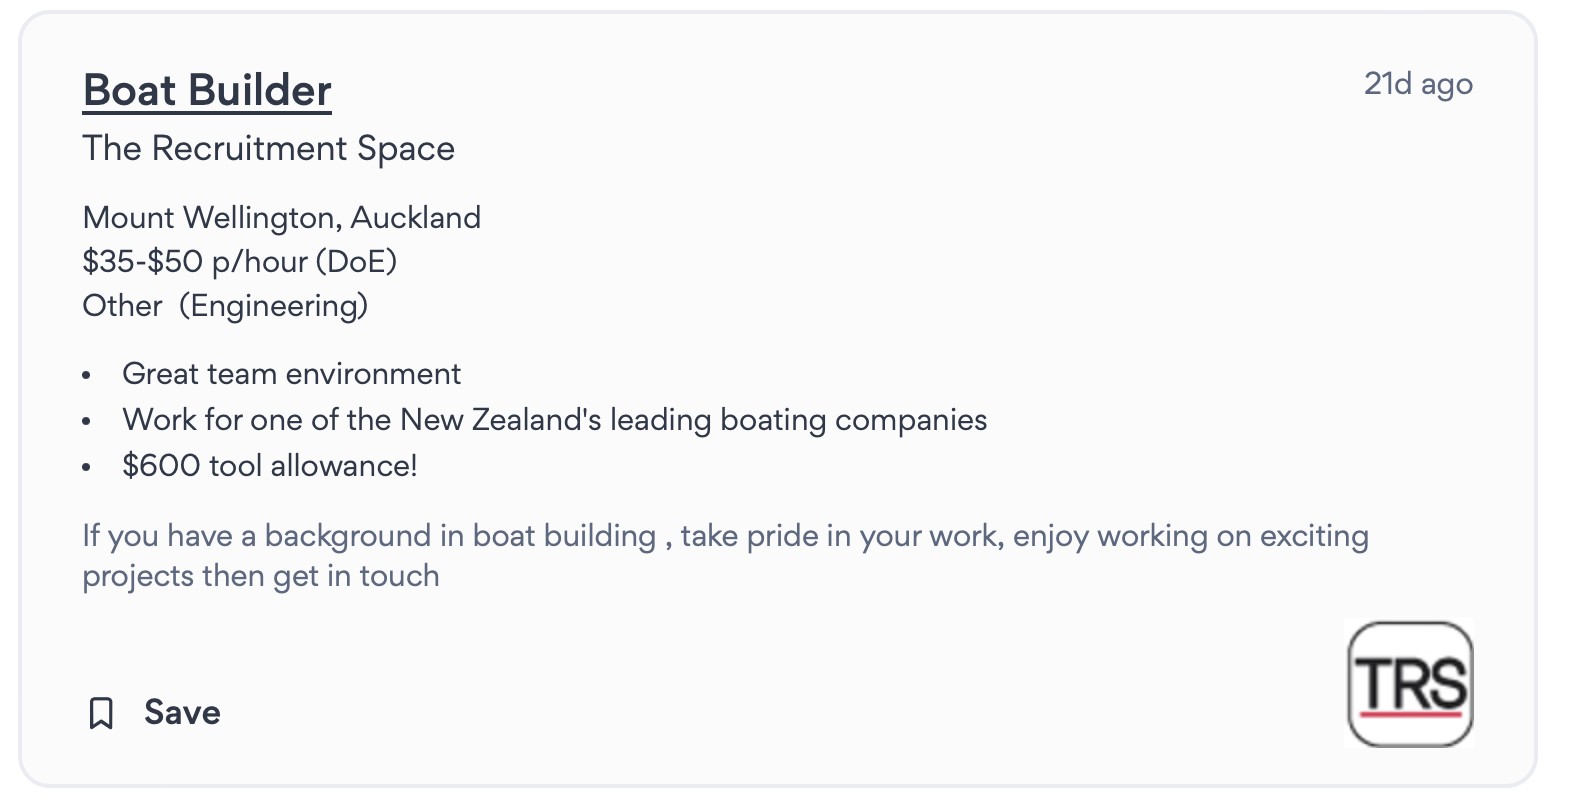Click the $35-$50 p/hour salary line
This screenshot has height=806, width=1582.
pos(239,261)
